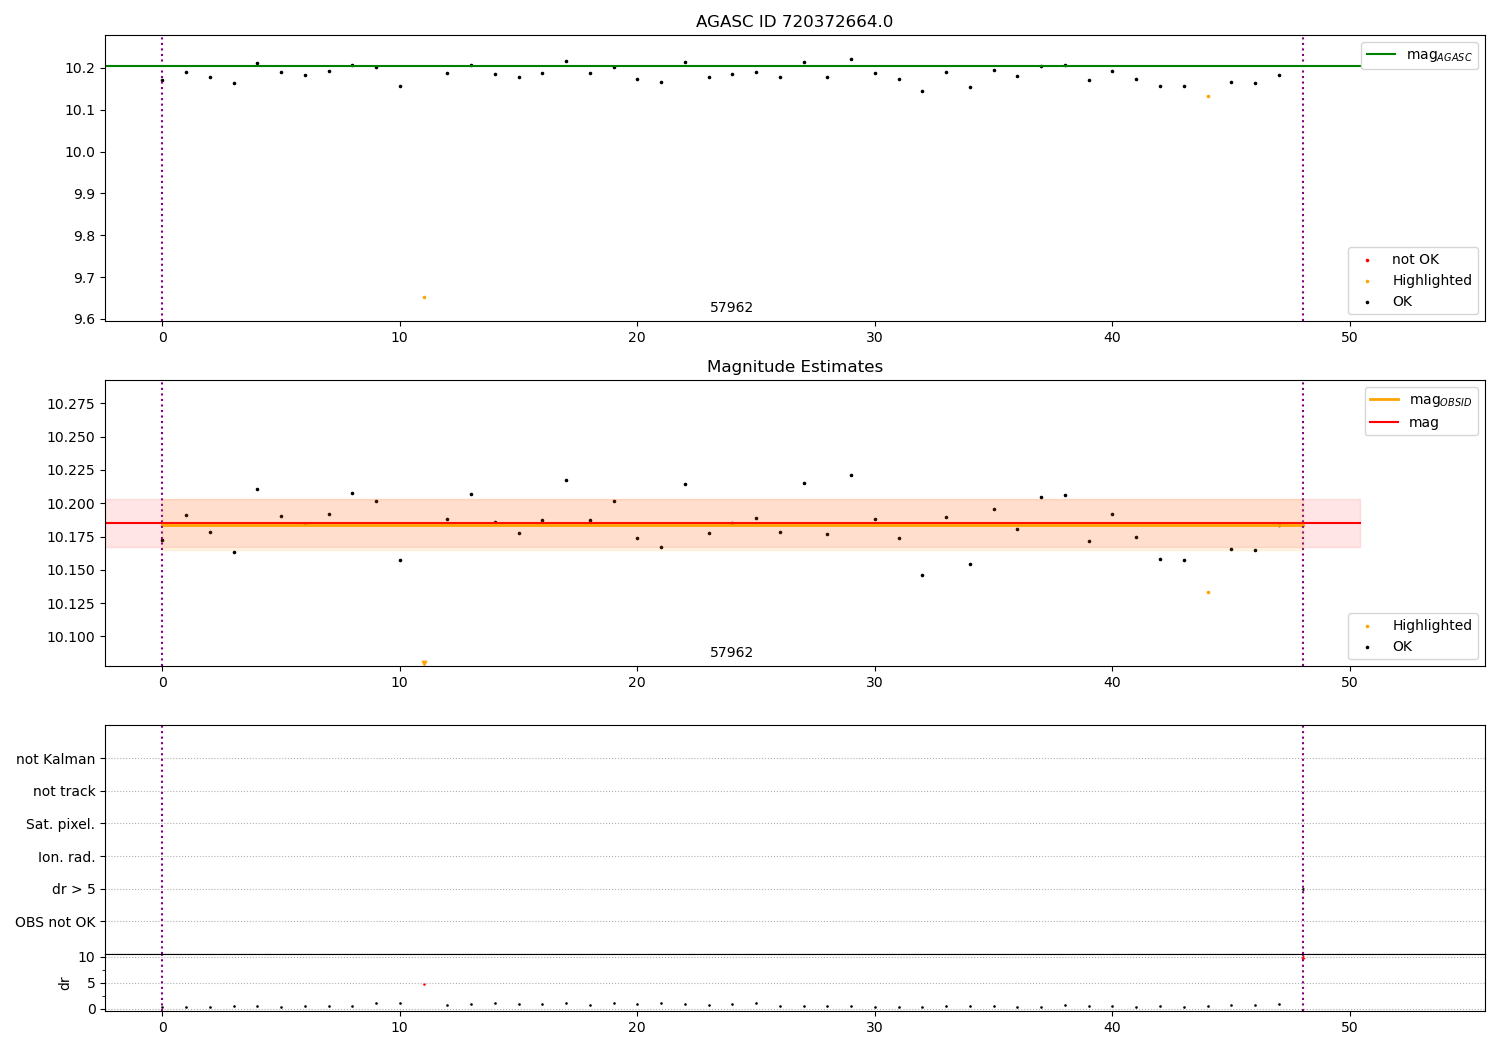Click y-tick "10.100" on the middle plot

[x=71, y=637]
